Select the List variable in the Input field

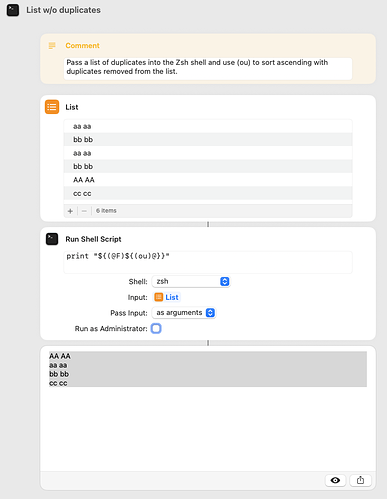[167, 297]
